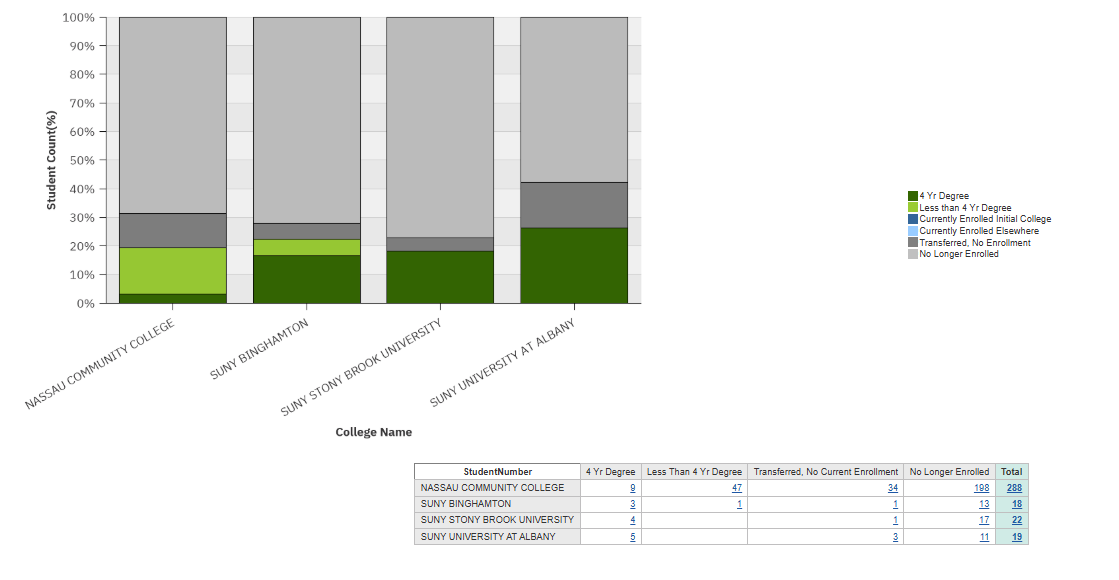Open Stony Brook No Longer Enrolled count 17

pos(984,520)
